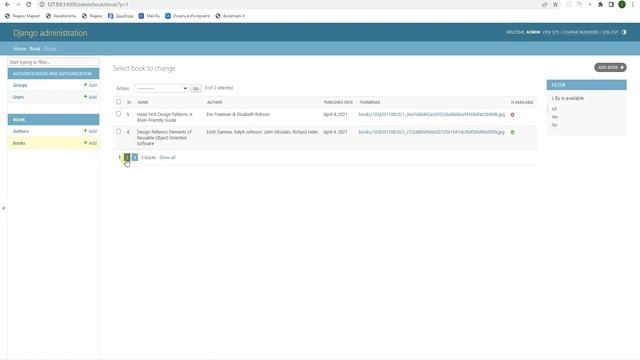Image resolution: width=640 pixels, height=360 pixels.
Task: Sort by the IS AVAILABLE column header
Action: pyautogui.click(x=522, y=102)
